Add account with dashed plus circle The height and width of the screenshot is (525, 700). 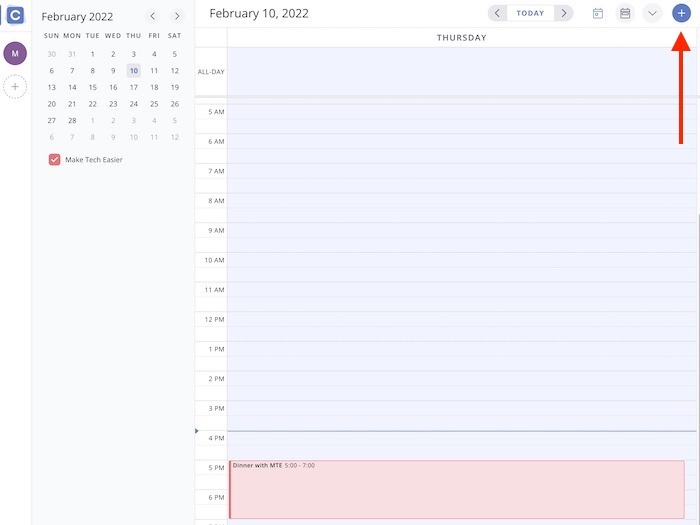(x=15, y=87)
